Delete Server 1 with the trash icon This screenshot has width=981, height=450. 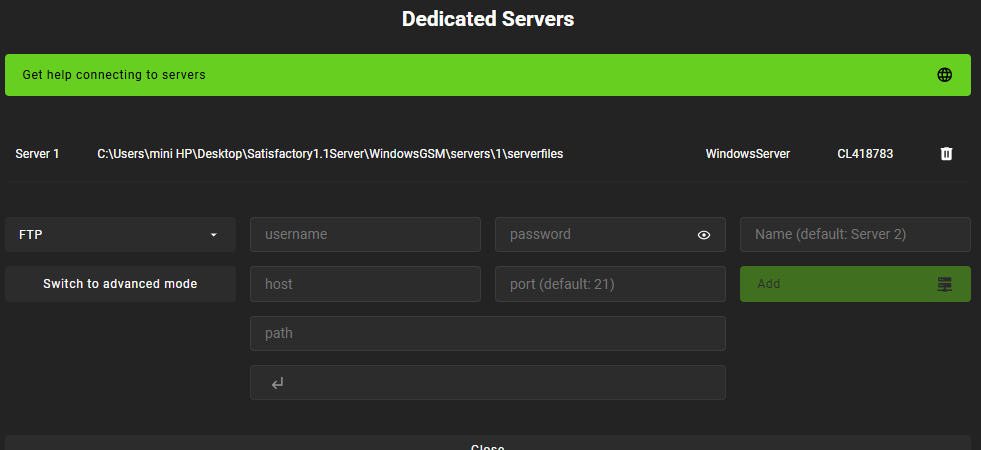point(946,153)
